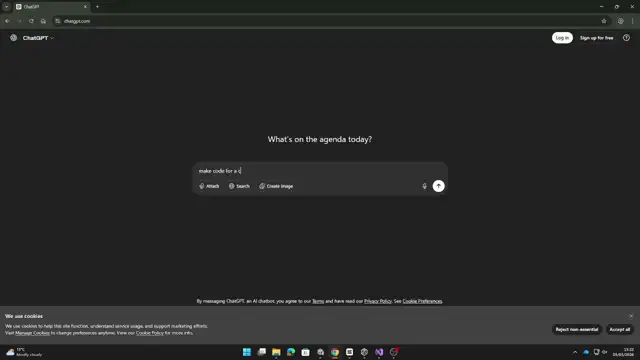Open the browser profile icon
This screenshot has height=360, width=640.
620,21
